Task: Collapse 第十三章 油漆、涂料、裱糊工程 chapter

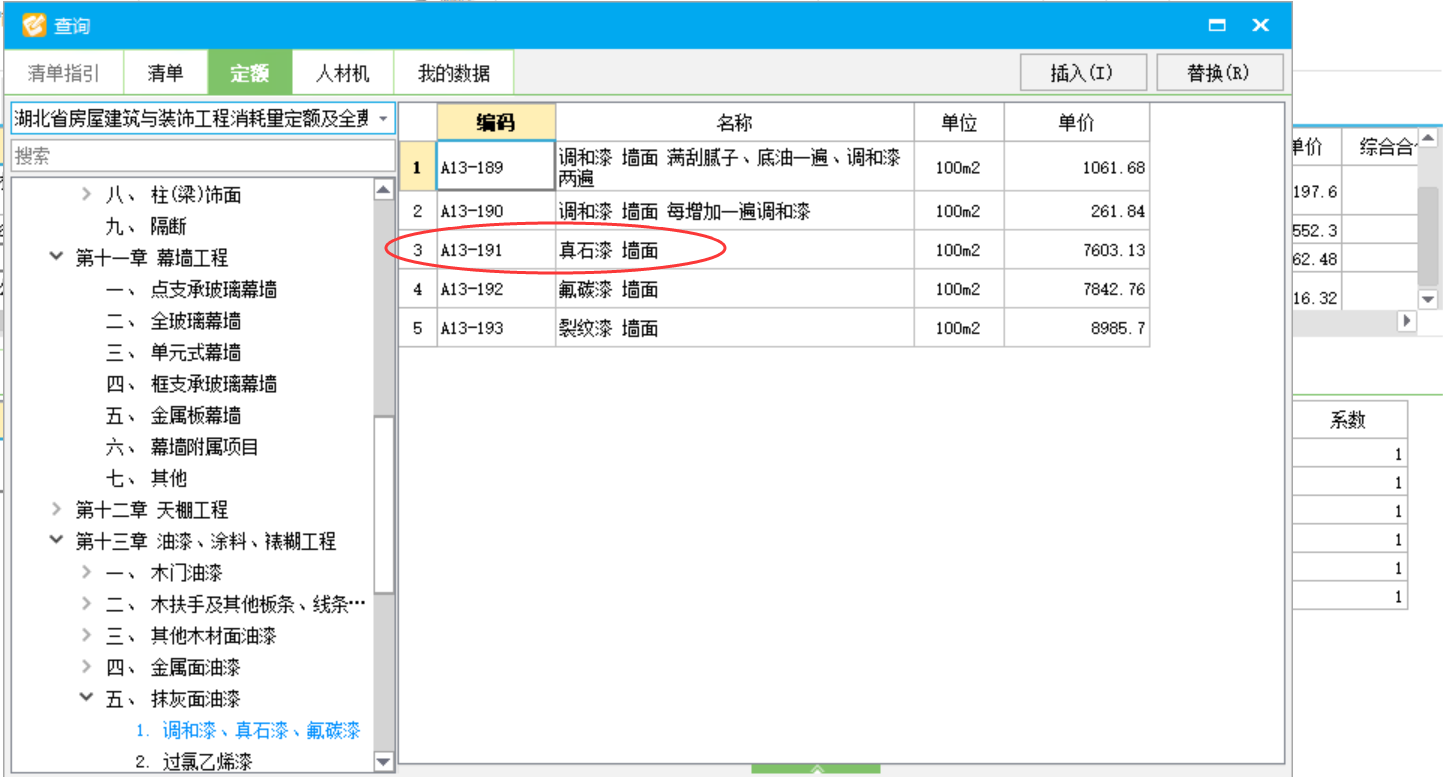Action: (x=57, y=541)
